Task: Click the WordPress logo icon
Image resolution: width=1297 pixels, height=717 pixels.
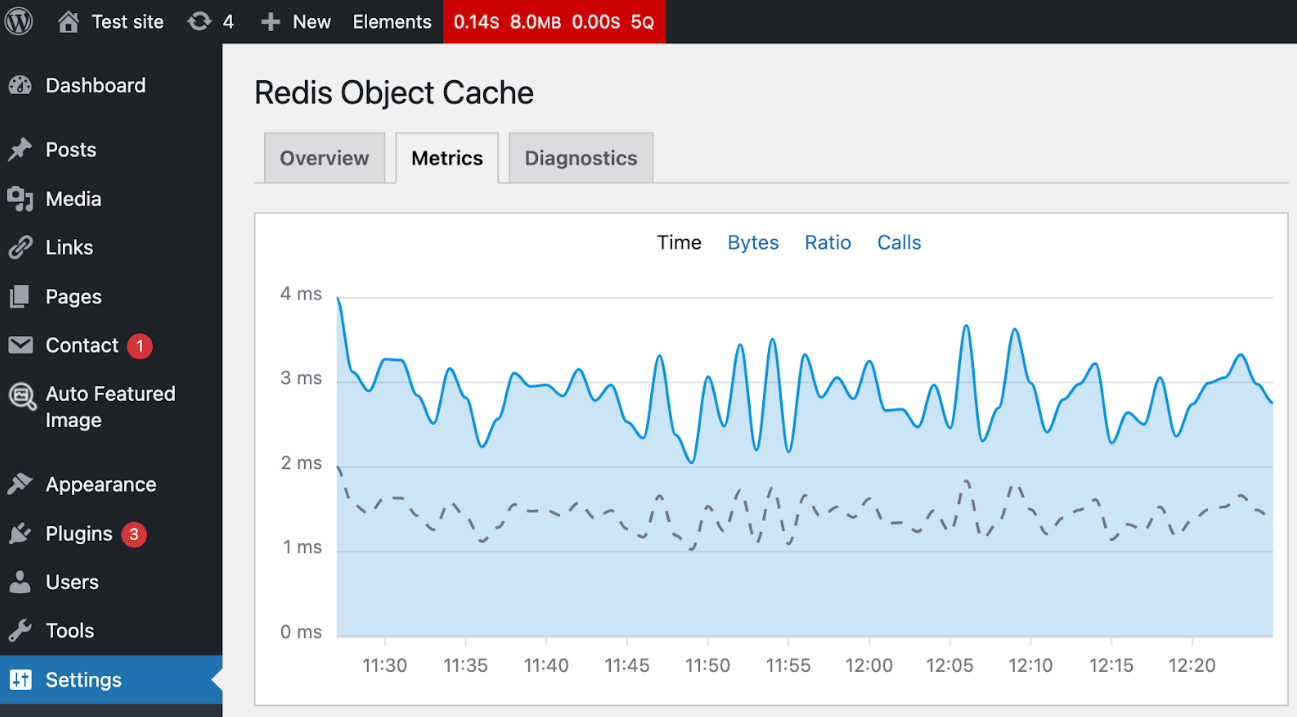Action: 19,21
